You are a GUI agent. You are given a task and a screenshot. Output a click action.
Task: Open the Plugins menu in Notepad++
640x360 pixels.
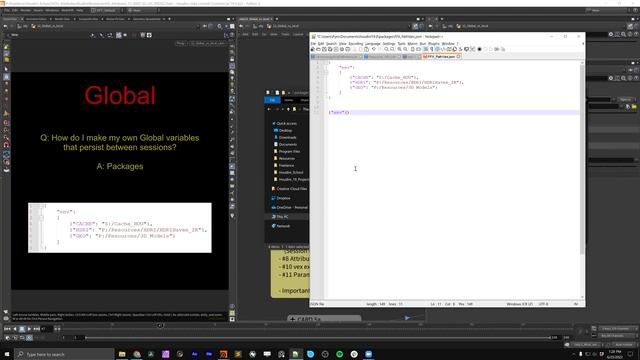[x=433, y=44]
